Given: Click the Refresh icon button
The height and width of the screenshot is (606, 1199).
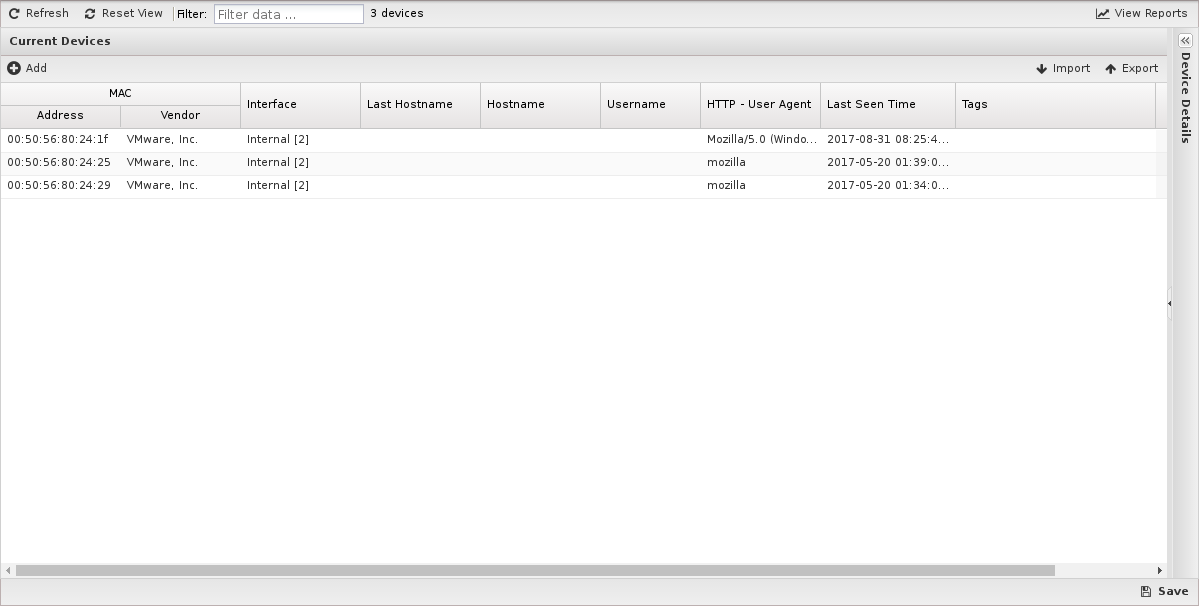Looking at the screenshot, I should 14,14.
